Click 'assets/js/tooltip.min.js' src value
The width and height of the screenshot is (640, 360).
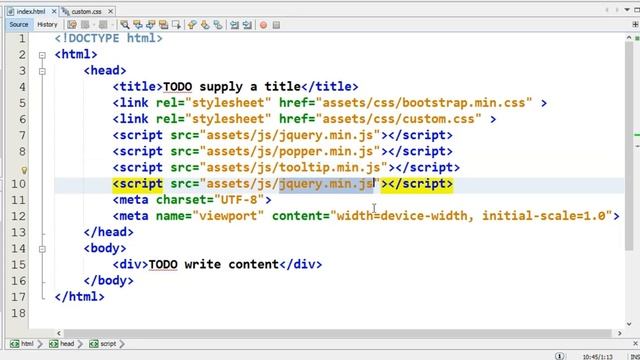tap(293, 168)
